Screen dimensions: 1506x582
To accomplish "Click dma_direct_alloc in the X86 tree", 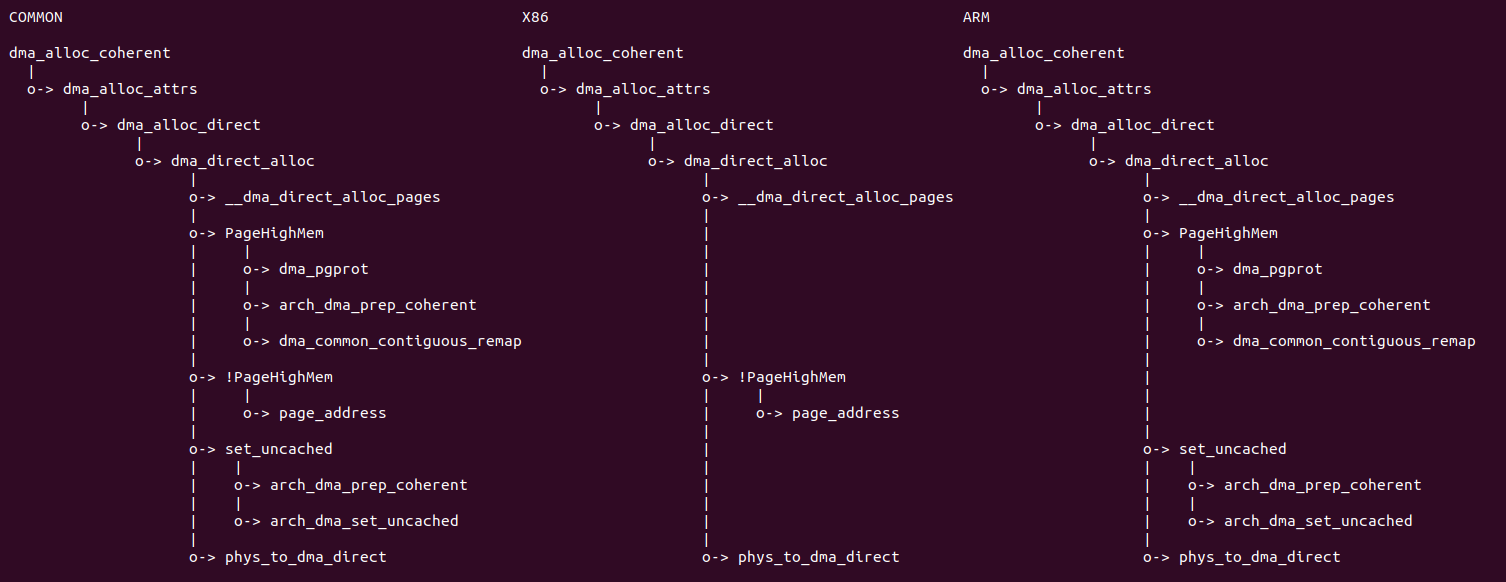I will [x=755, y=162].
